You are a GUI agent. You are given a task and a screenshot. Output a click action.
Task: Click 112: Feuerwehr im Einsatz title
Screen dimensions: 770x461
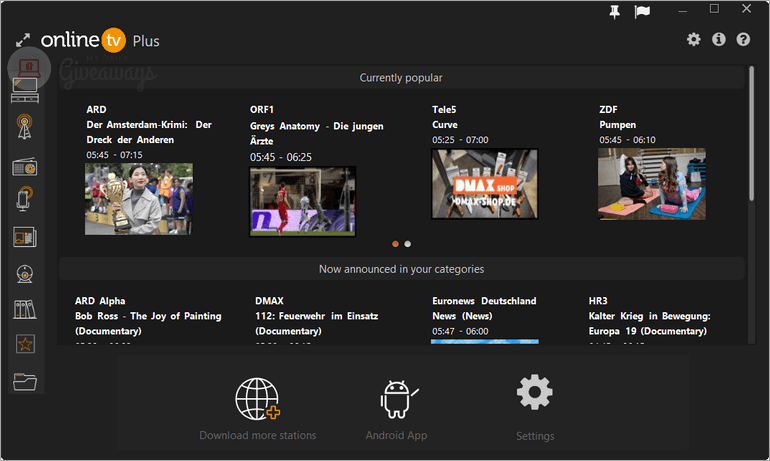click(x=317, y=316)
